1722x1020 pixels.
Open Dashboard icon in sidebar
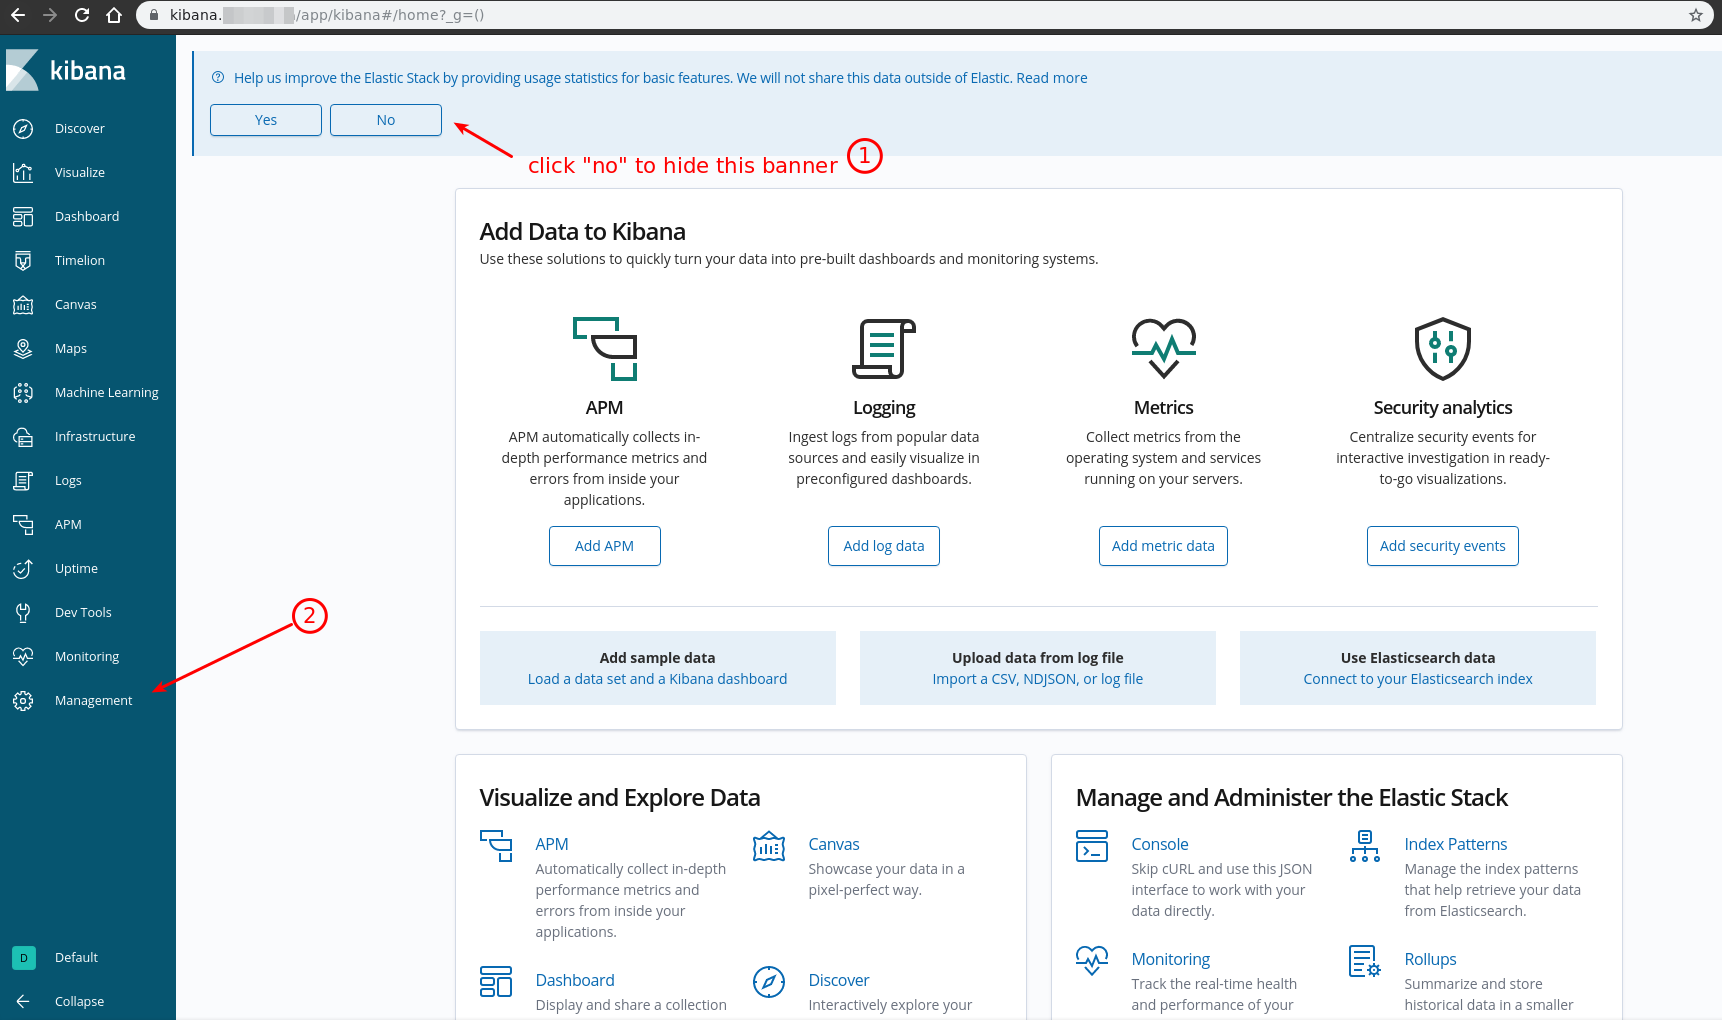click(23, 217)
